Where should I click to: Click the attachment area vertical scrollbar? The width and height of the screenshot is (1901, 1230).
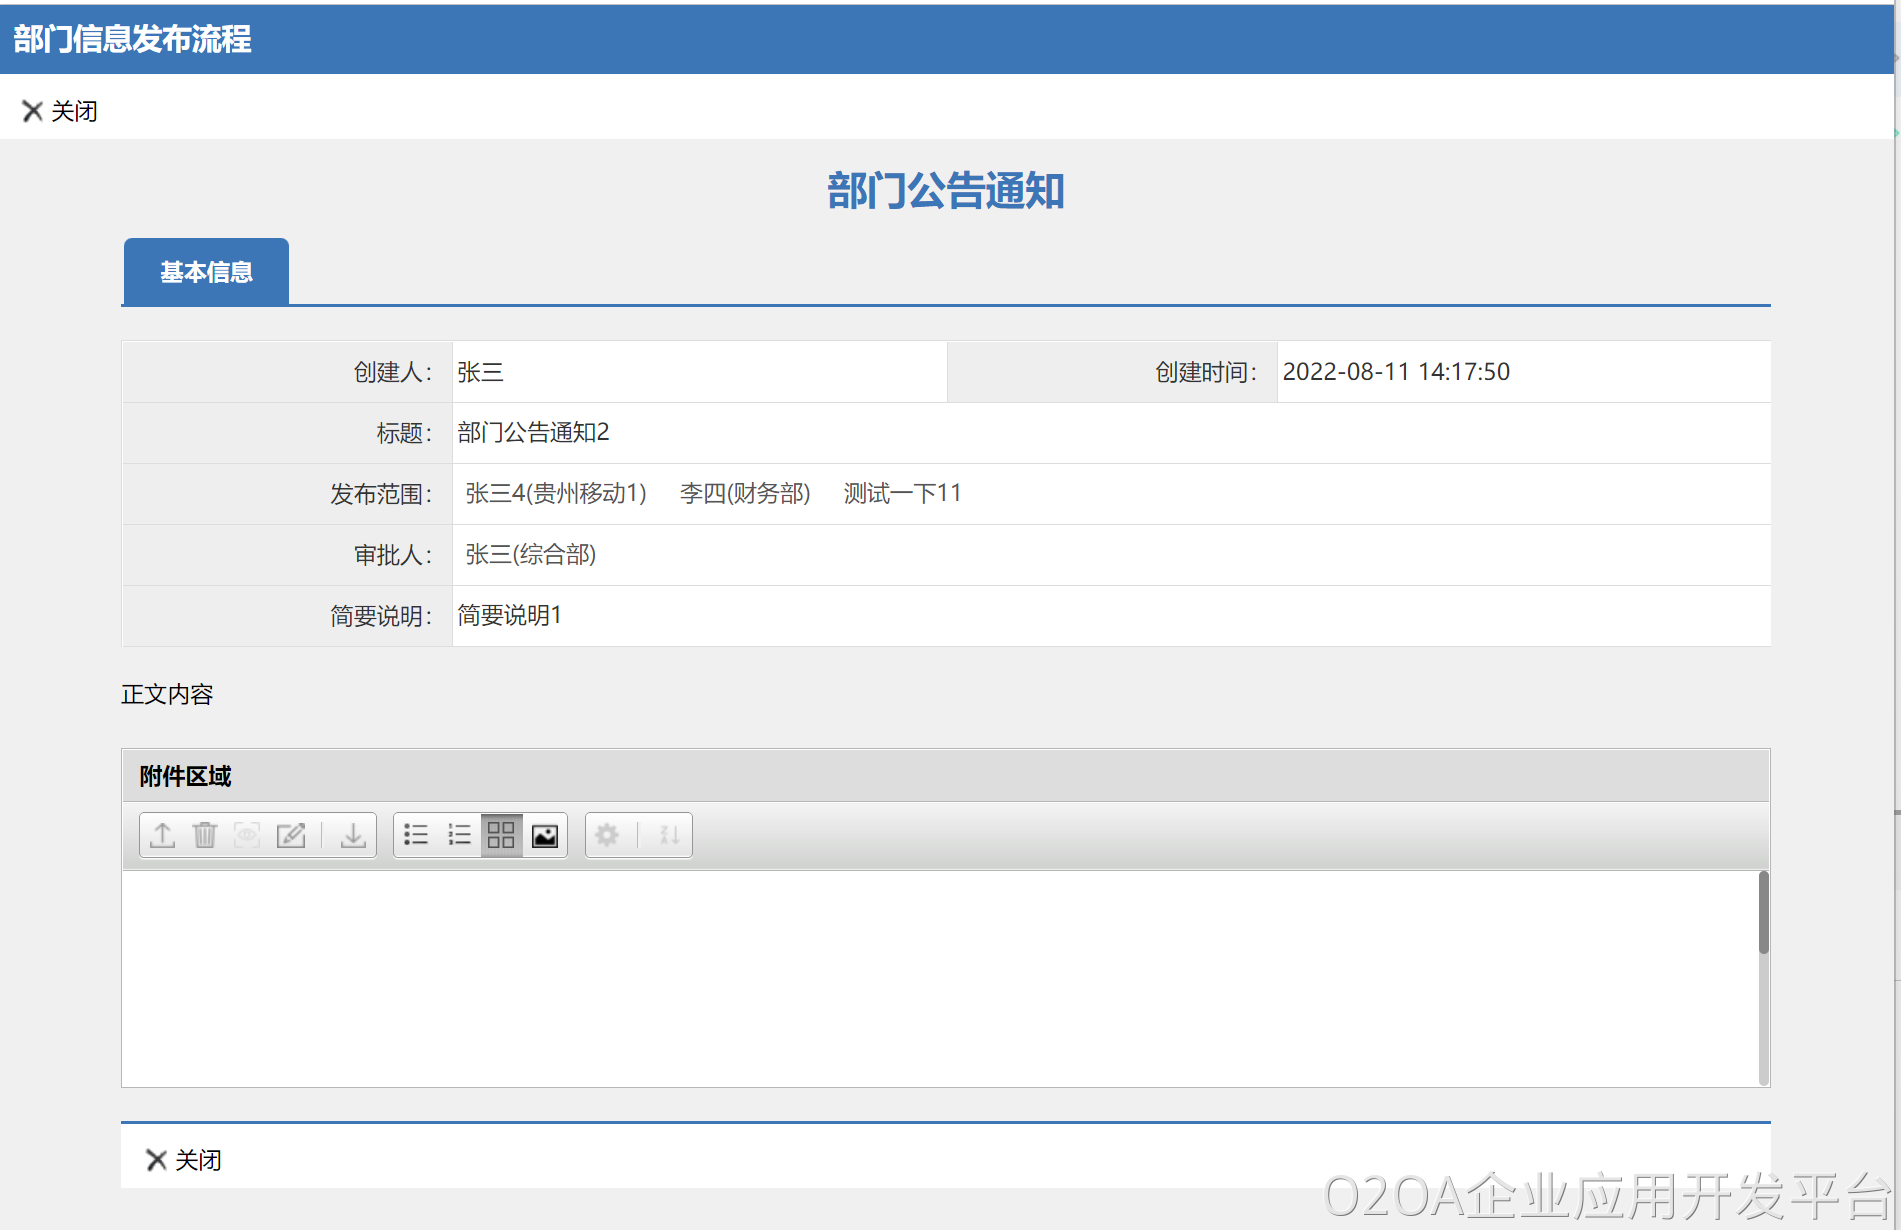click(1763, 914)
